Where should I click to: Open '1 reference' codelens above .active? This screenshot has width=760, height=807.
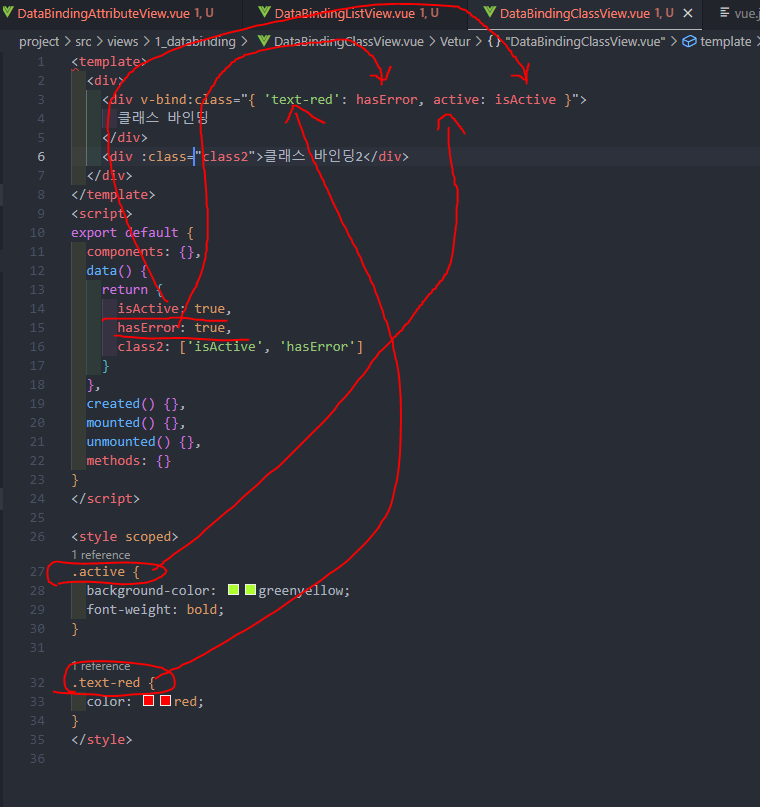[101, 555]
